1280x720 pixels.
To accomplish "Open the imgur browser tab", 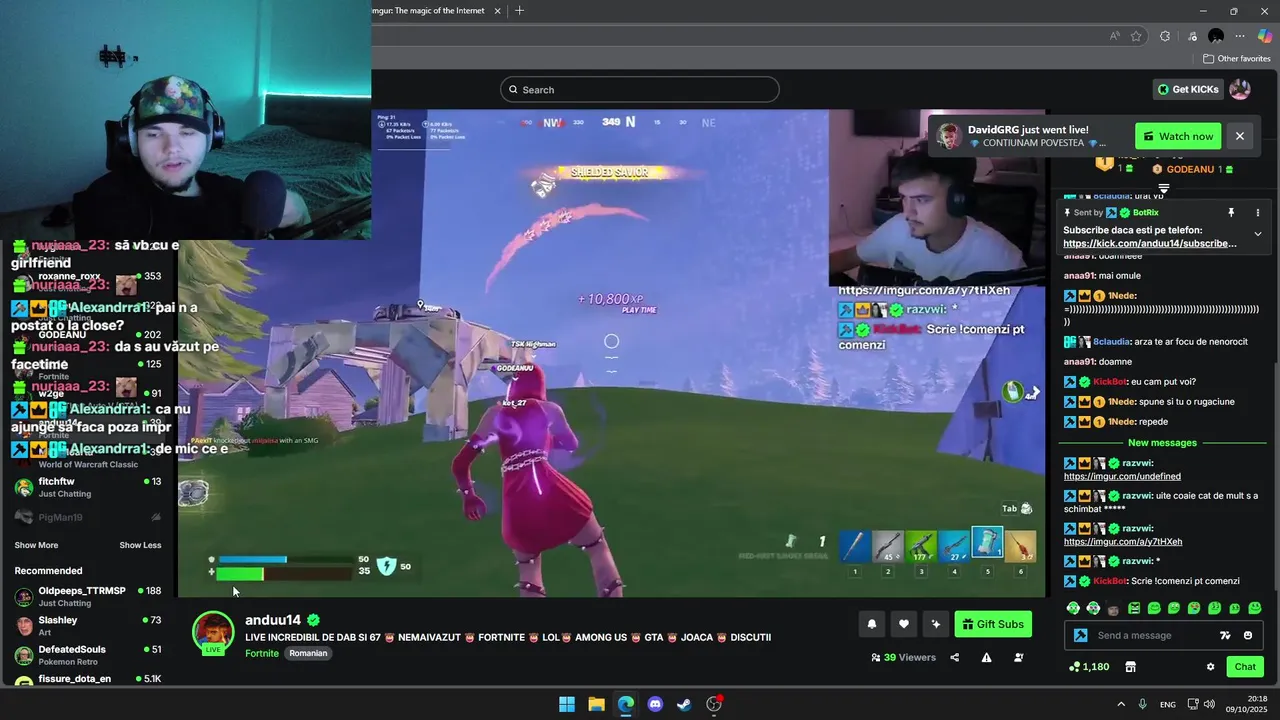I will point(430,11).
